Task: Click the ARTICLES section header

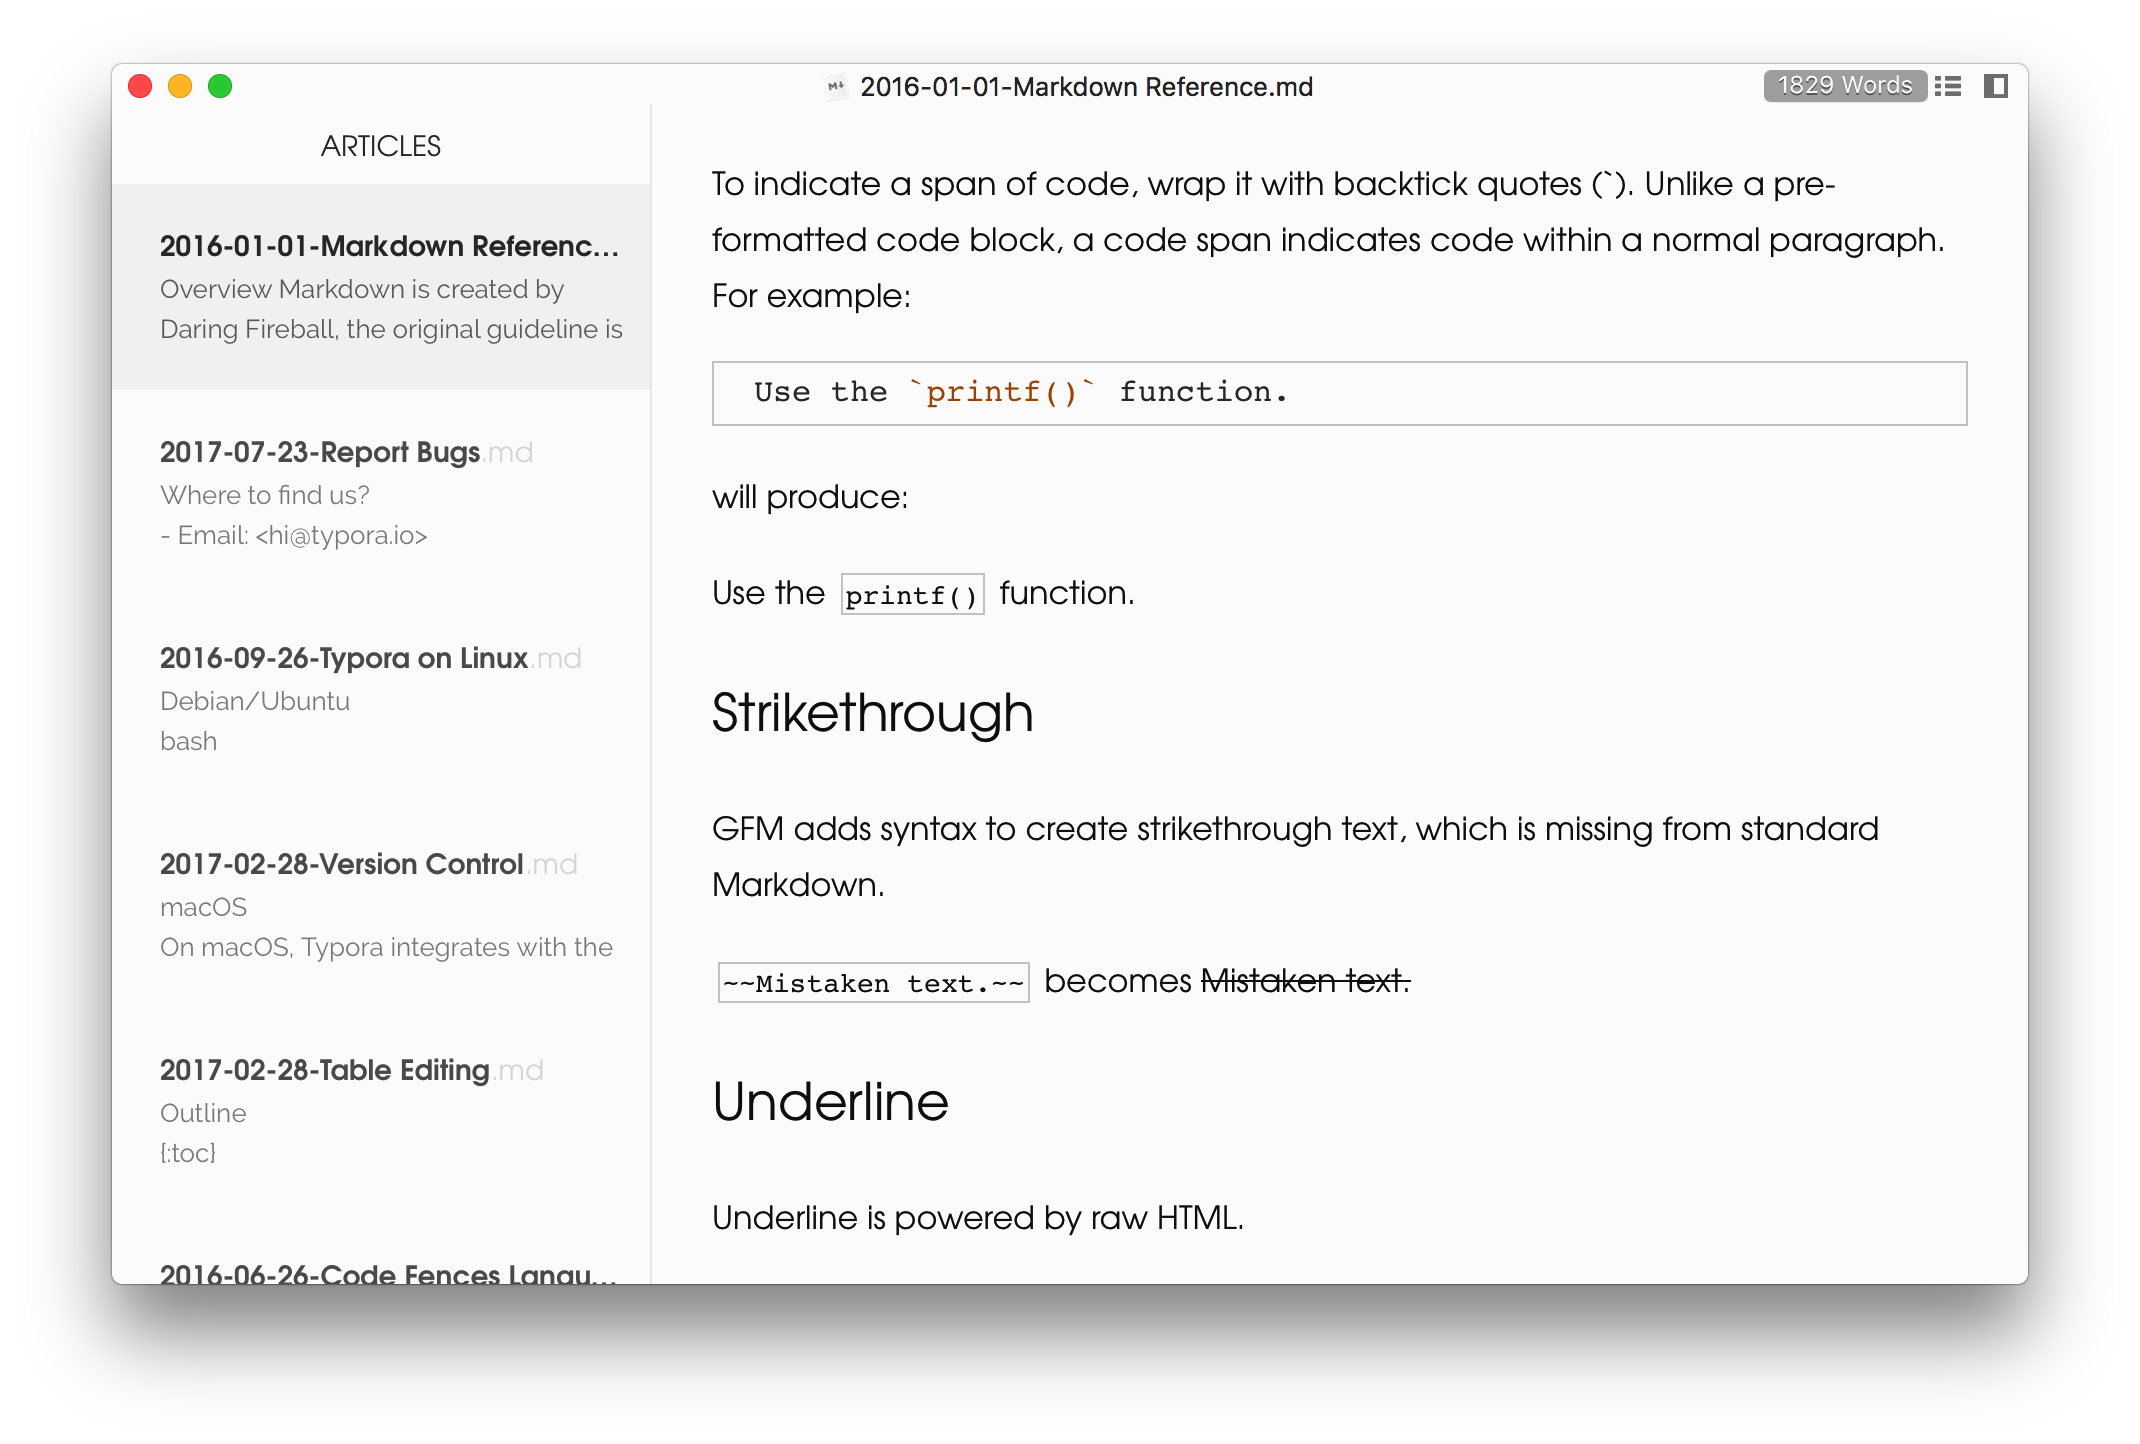Action: click(x=380, y=147)
